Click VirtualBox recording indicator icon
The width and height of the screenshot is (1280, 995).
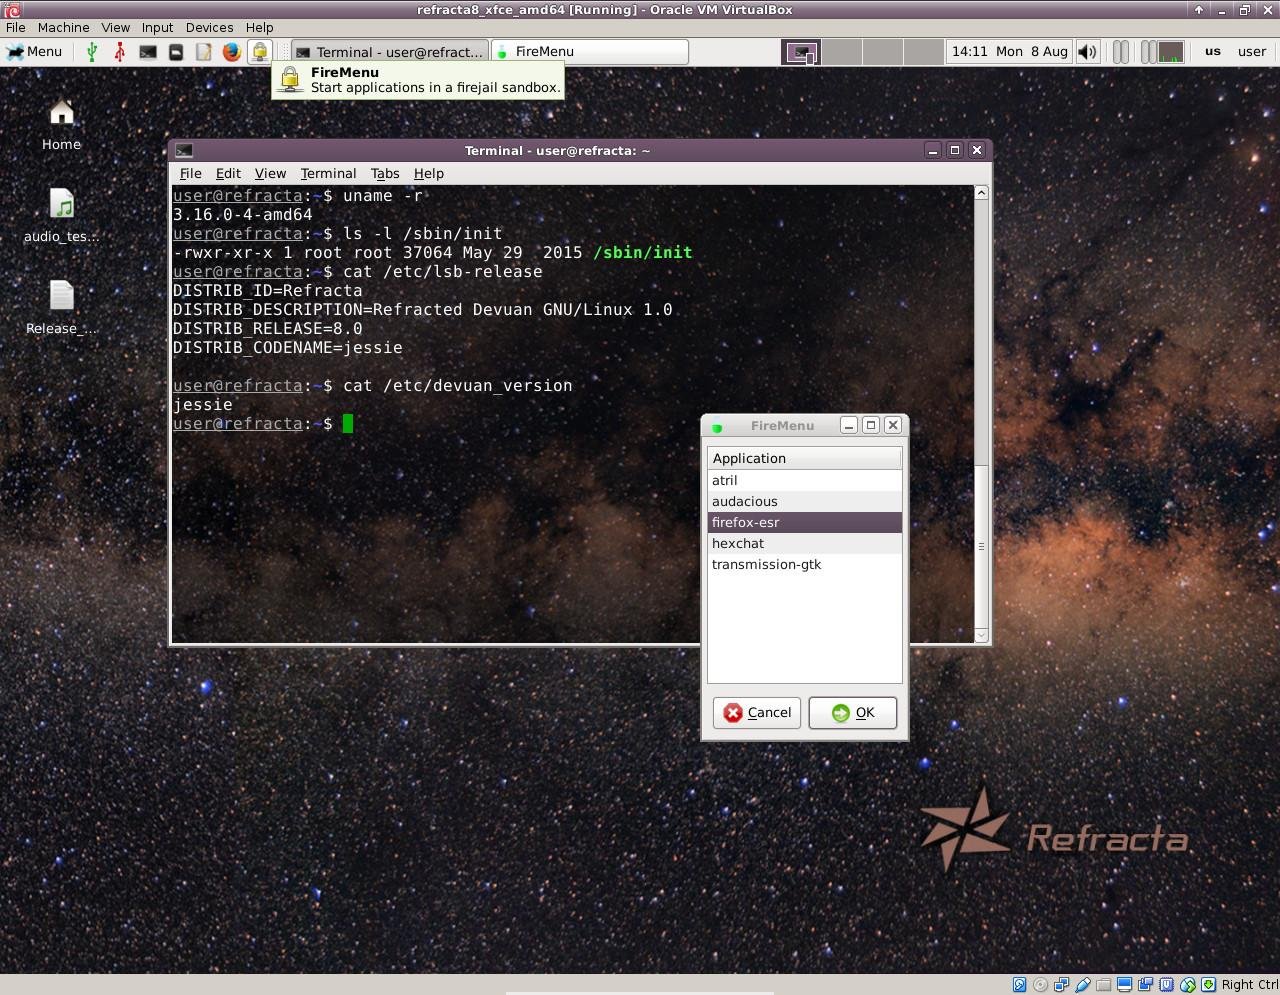point(1145,985)
